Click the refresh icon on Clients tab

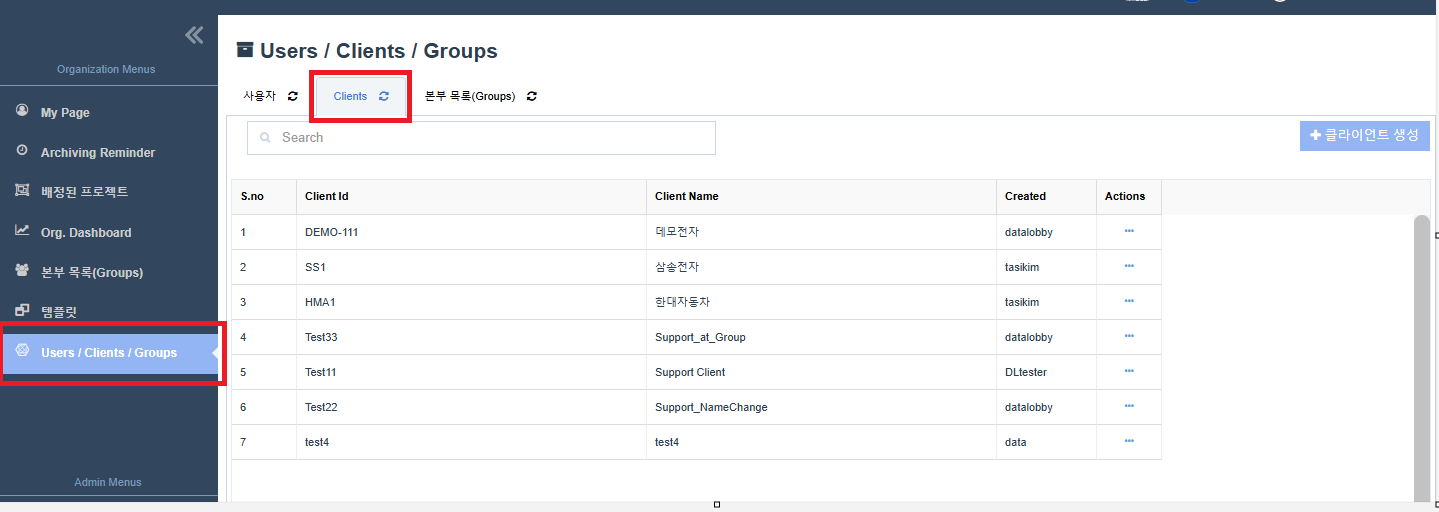click(x=384, y=96)
